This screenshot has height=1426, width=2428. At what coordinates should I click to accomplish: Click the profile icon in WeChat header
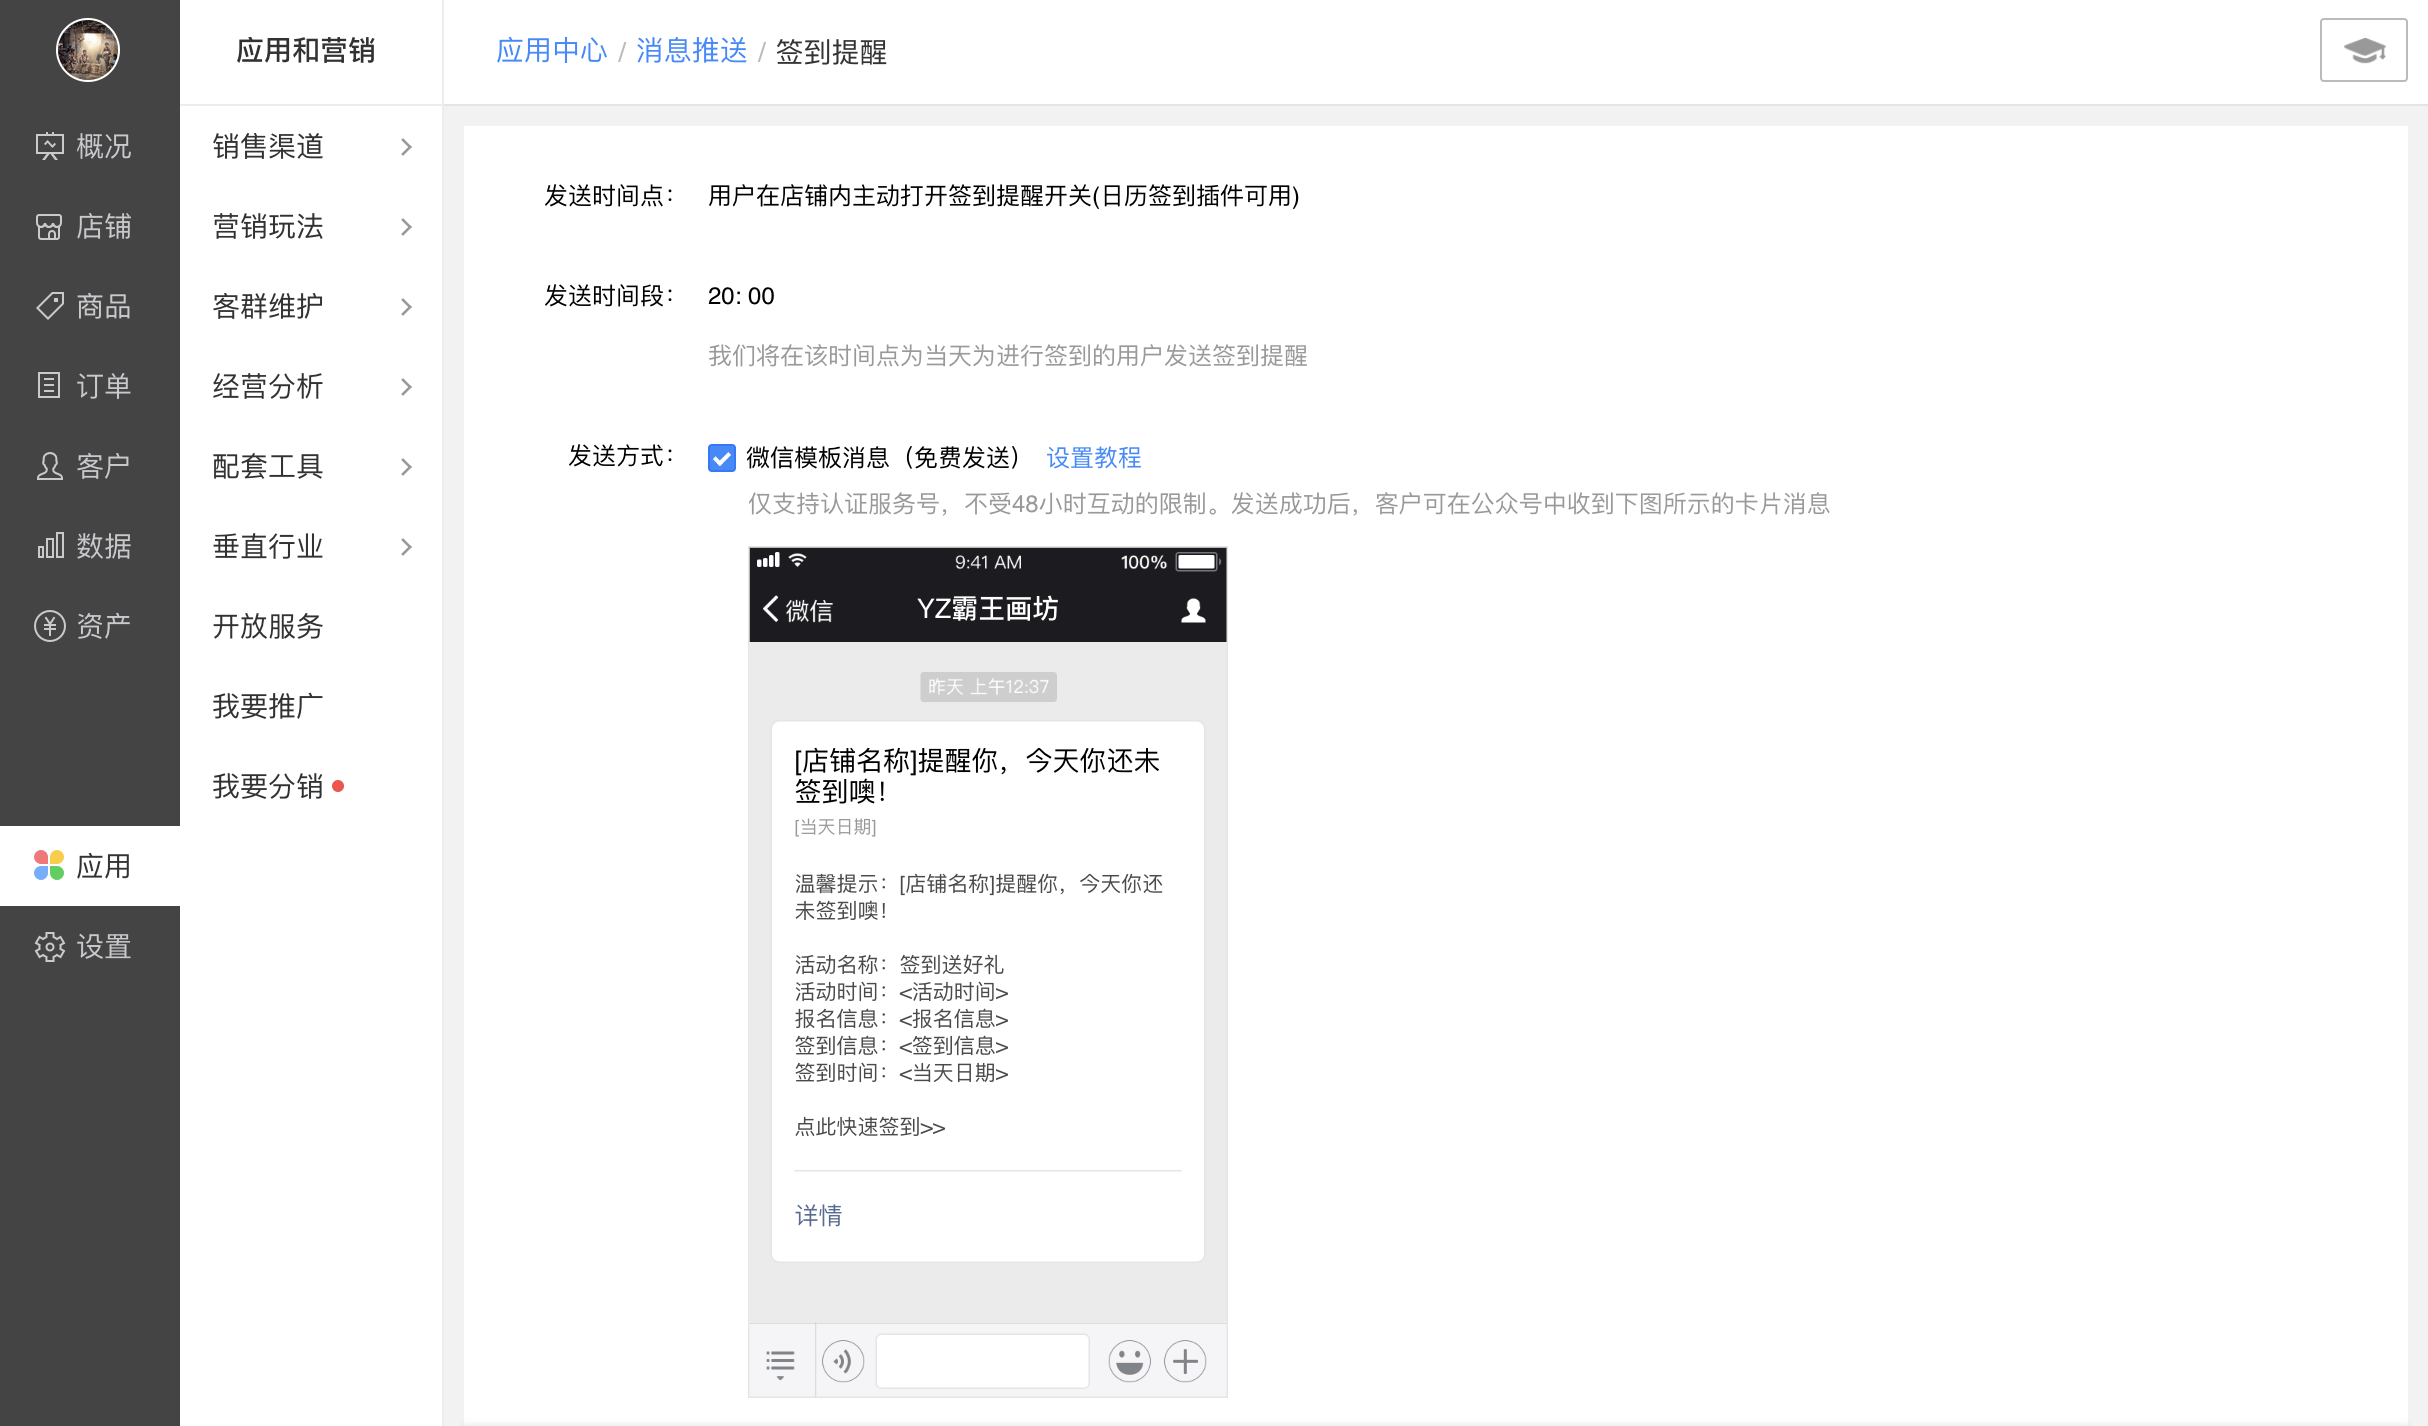[1193, 610]
